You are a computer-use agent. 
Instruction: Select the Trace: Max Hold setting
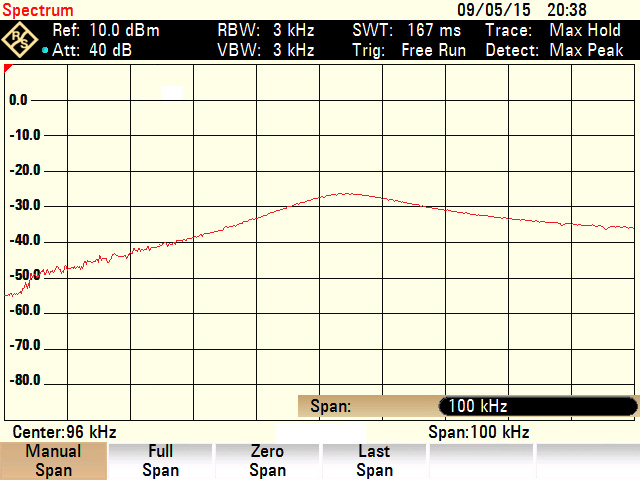[553, 30]
